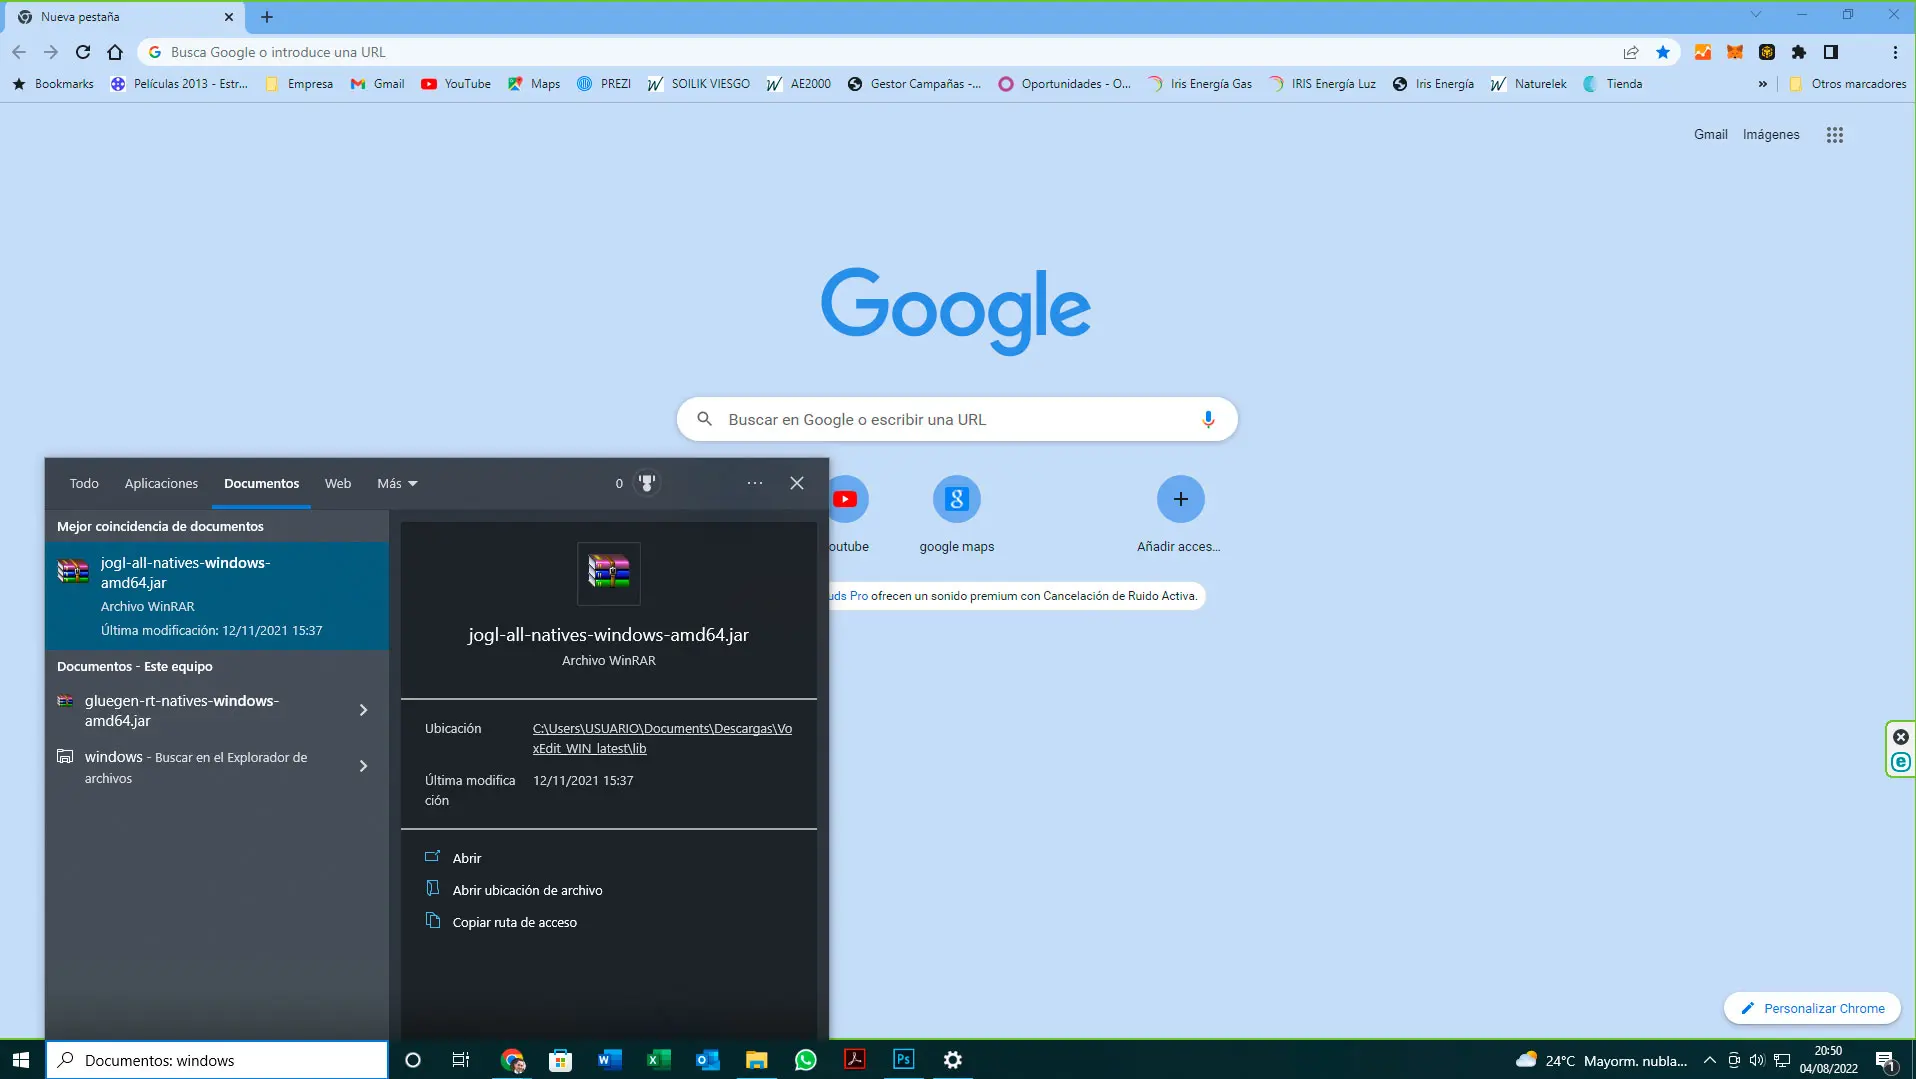Open the Chrome extensions puzzle icon
The width and height of the screenshot is (1916, 1079).
pyautogui.click(x=1799, y=52)
